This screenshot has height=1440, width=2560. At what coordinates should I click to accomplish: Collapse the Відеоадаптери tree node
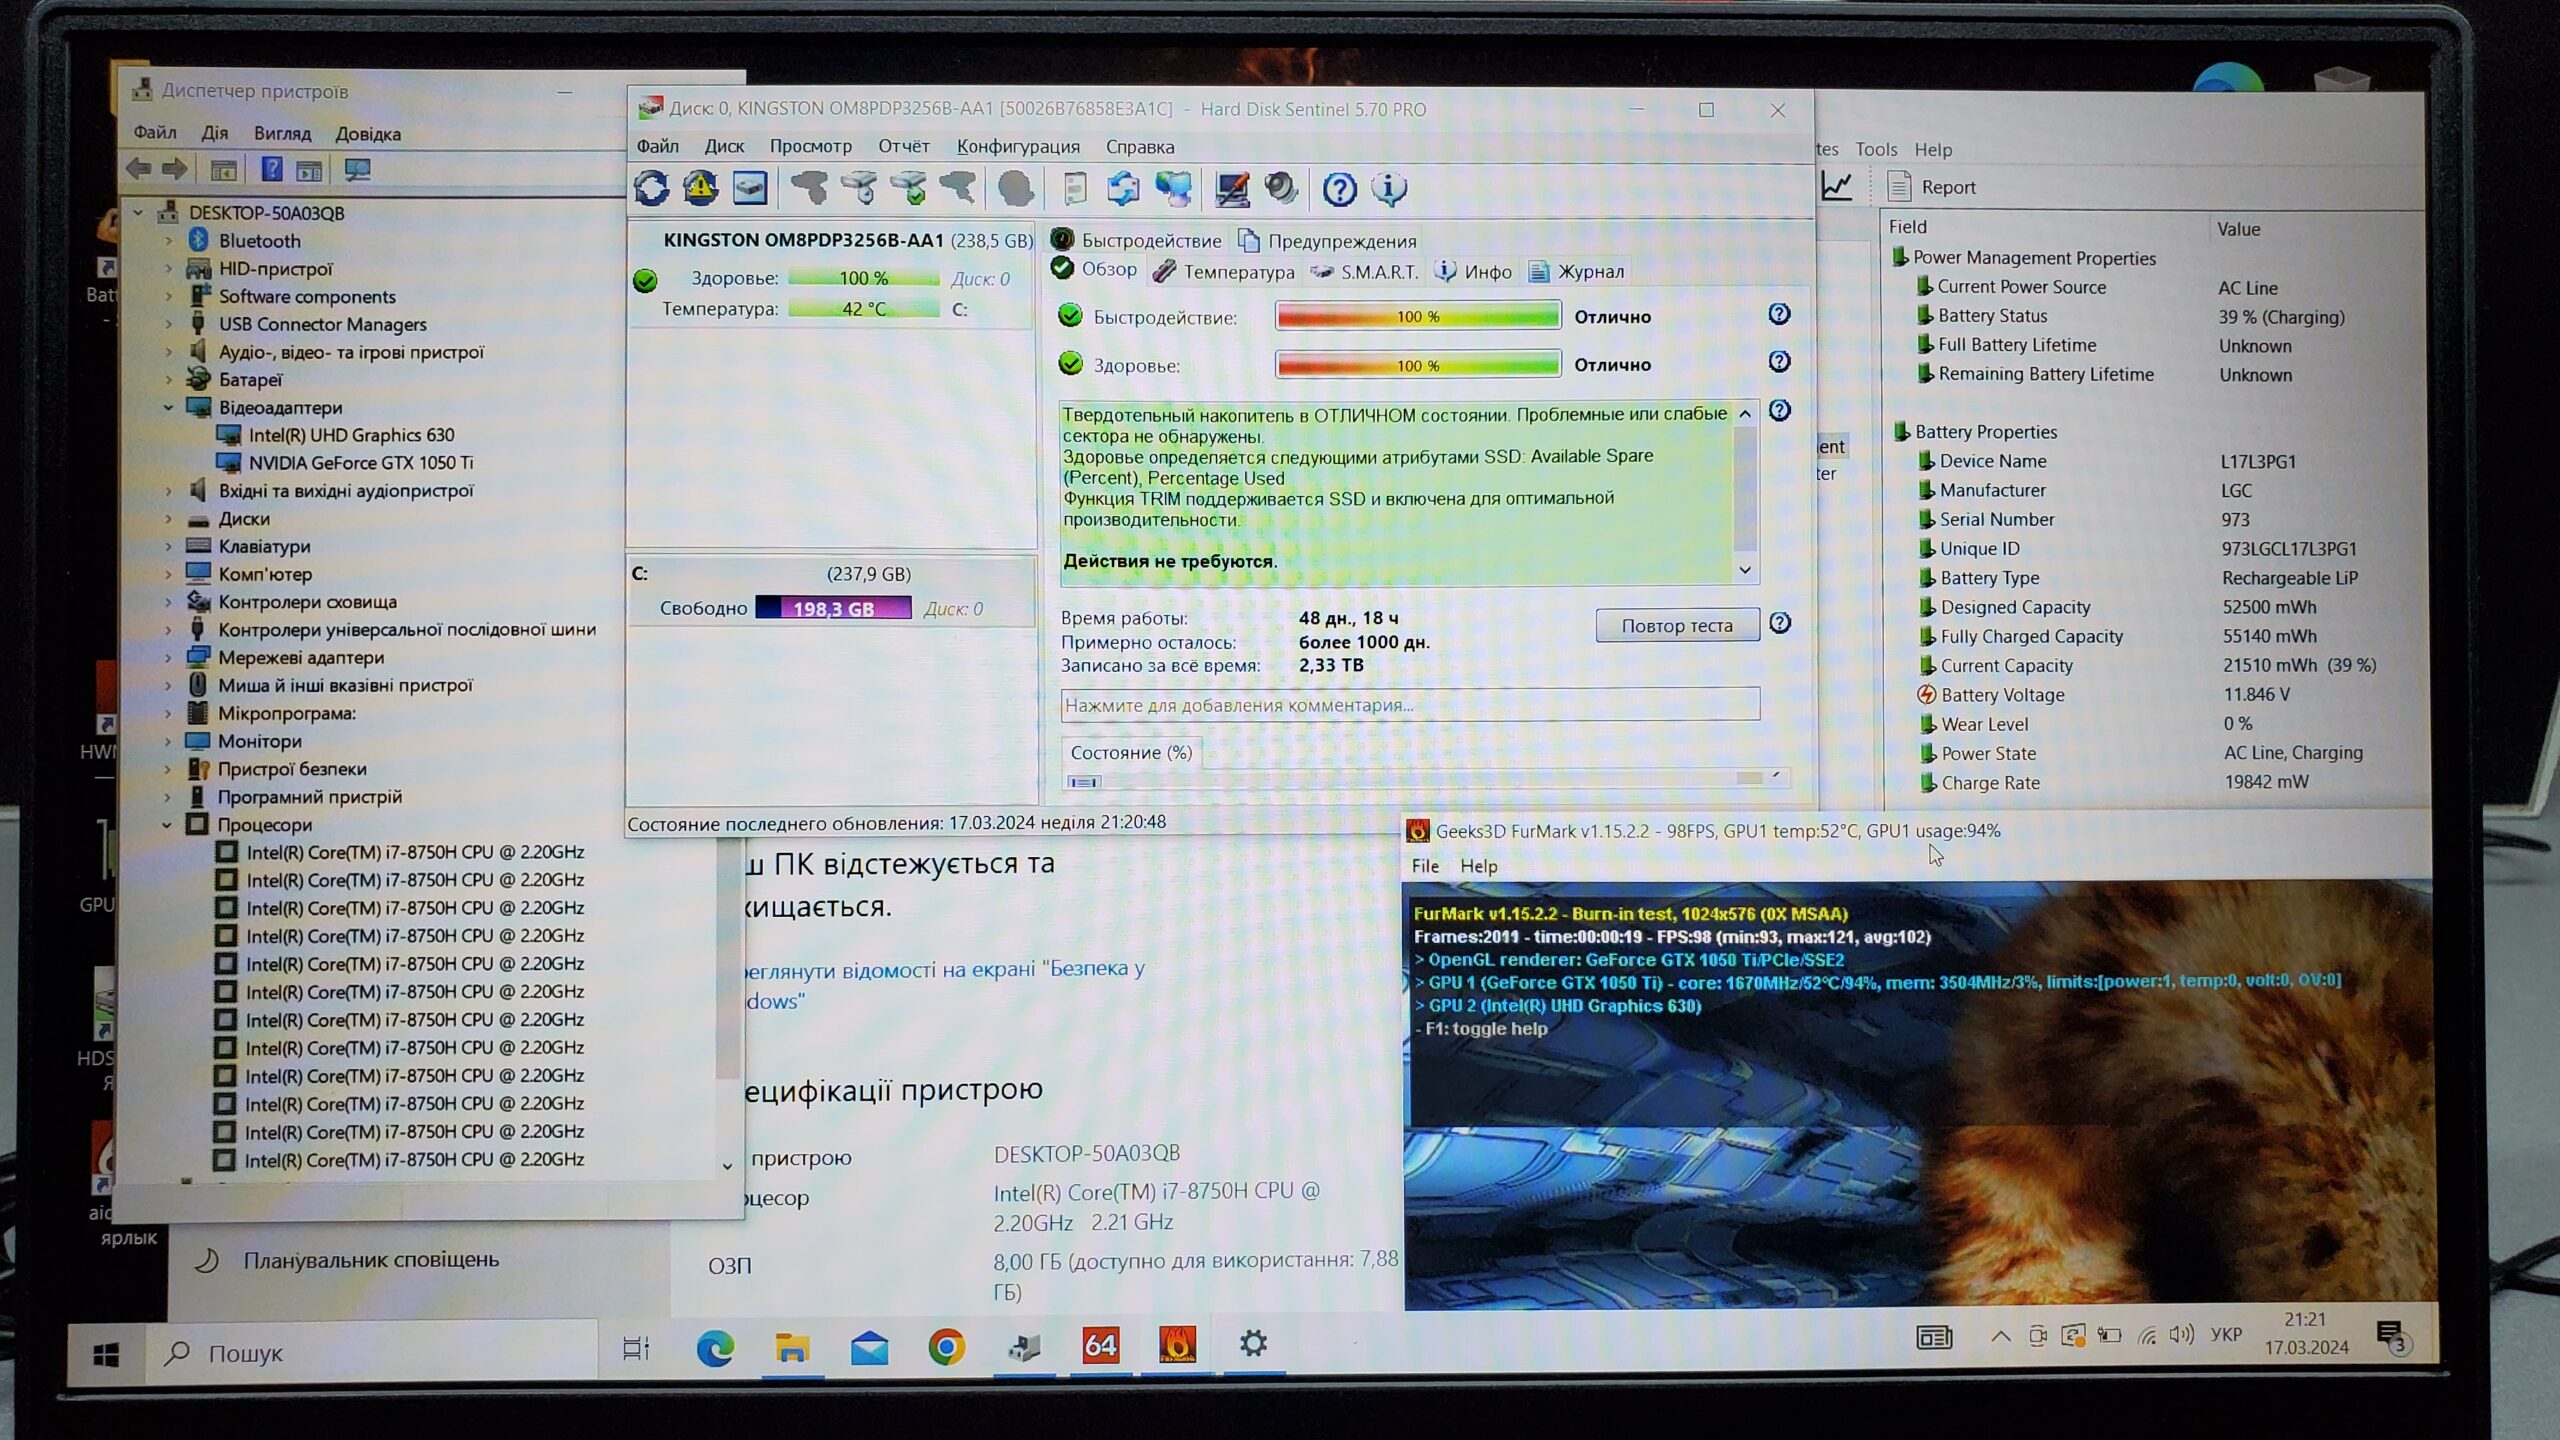[x=168, y=408]
